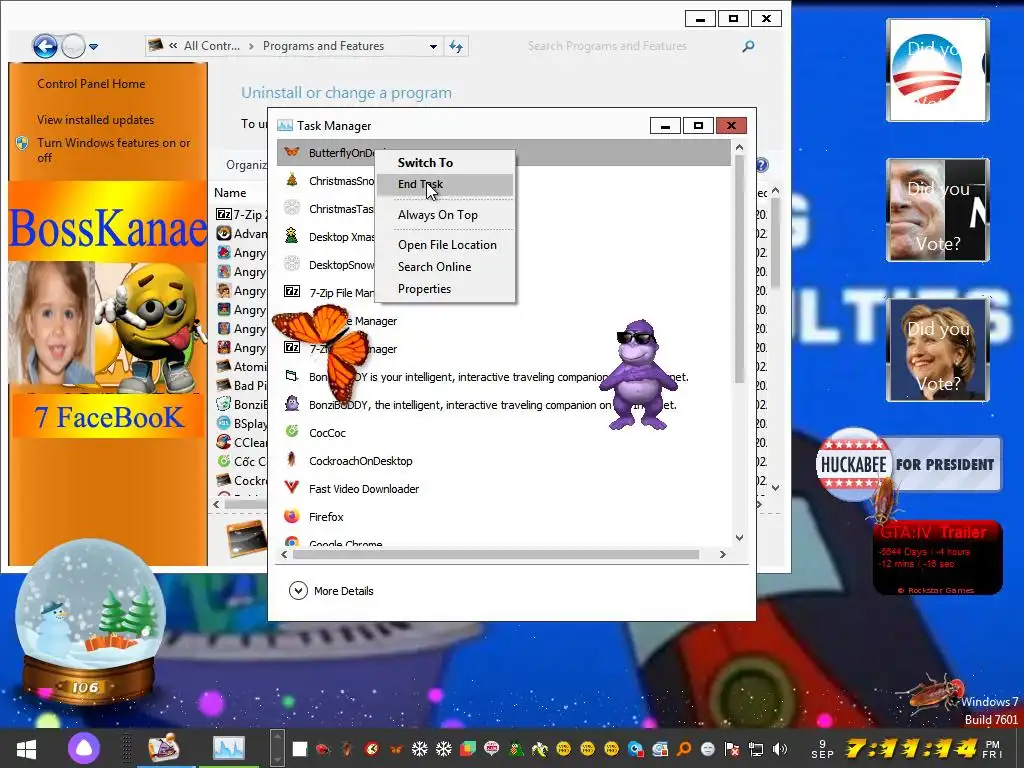Click the yellow taskbar clock display
This screenshot has width=1024, height=768.
(x=912, y=748)
